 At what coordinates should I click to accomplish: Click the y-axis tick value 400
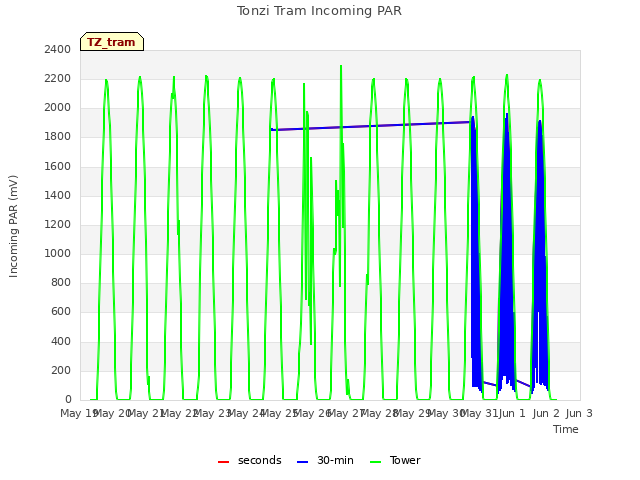pyautogui.click(x=61, y=341)
